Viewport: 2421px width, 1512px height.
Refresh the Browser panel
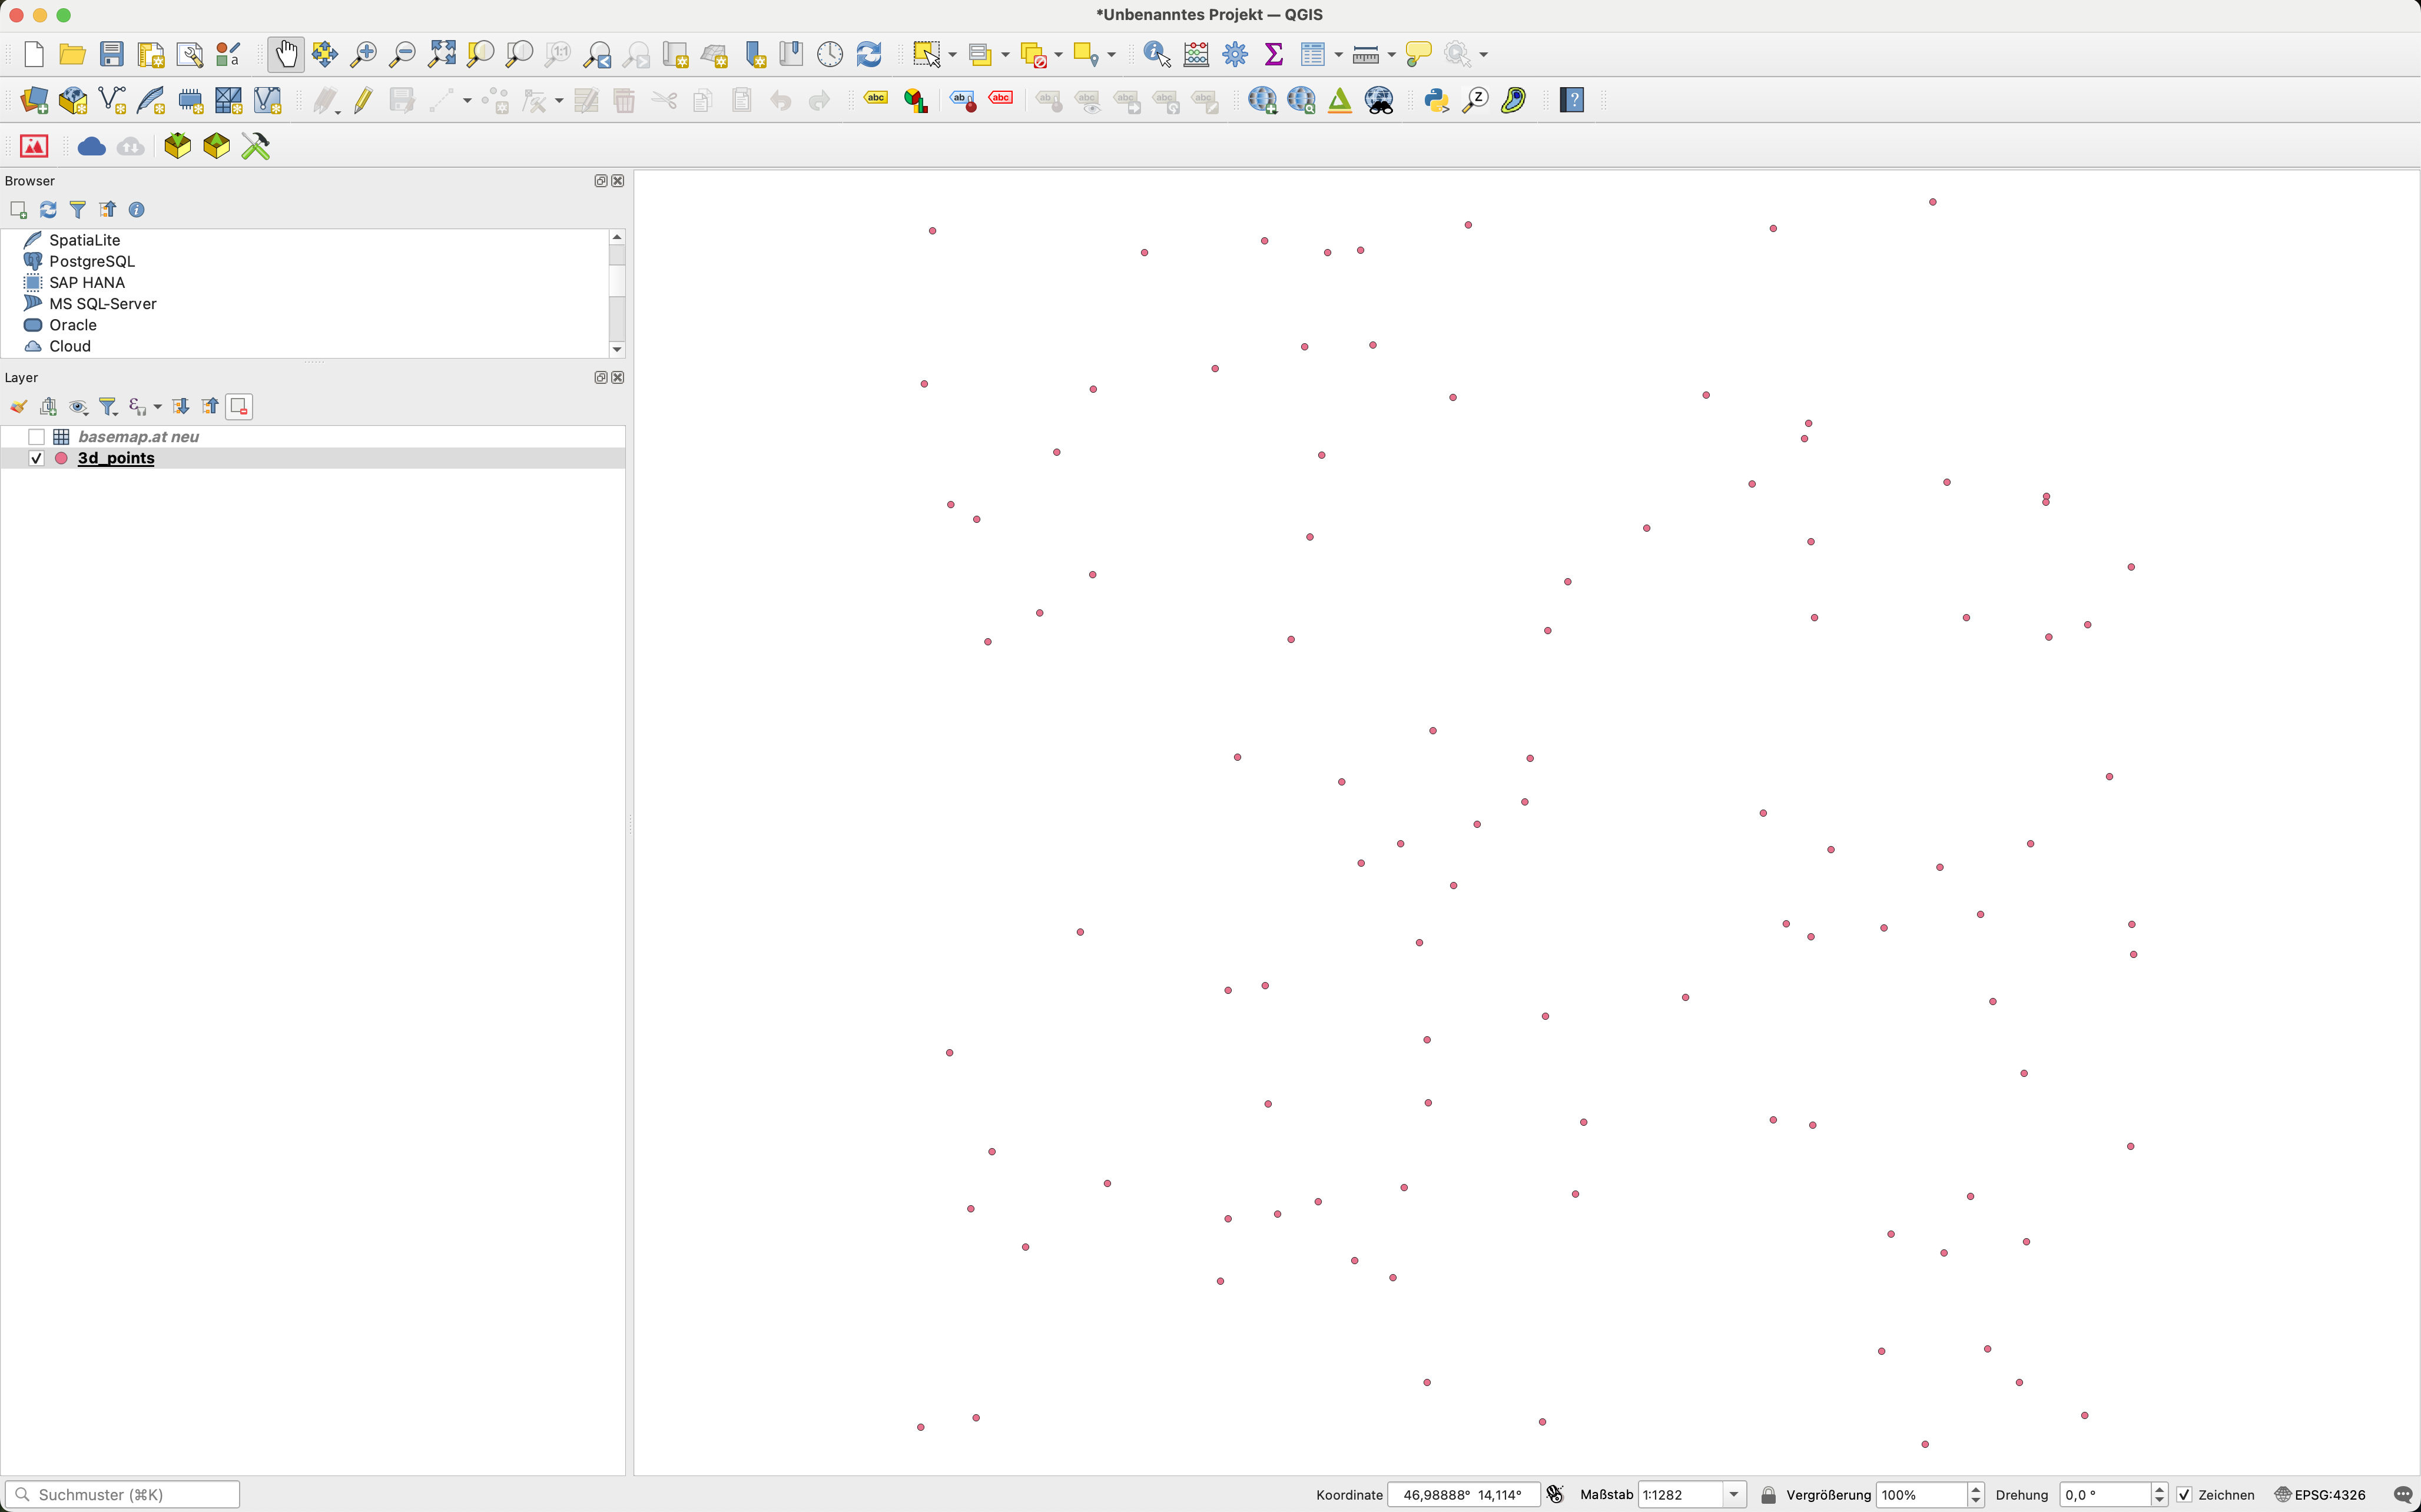tap(48, 209)
